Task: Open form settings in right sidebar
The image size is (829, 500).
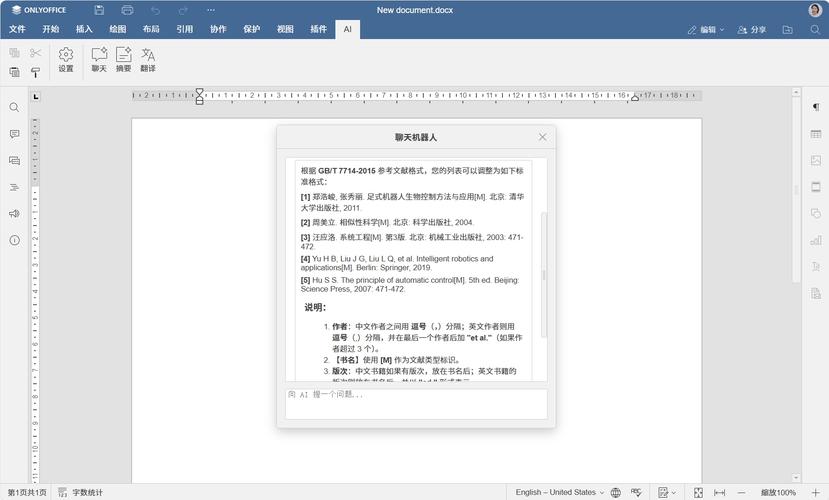Action: tap(816, 293)
